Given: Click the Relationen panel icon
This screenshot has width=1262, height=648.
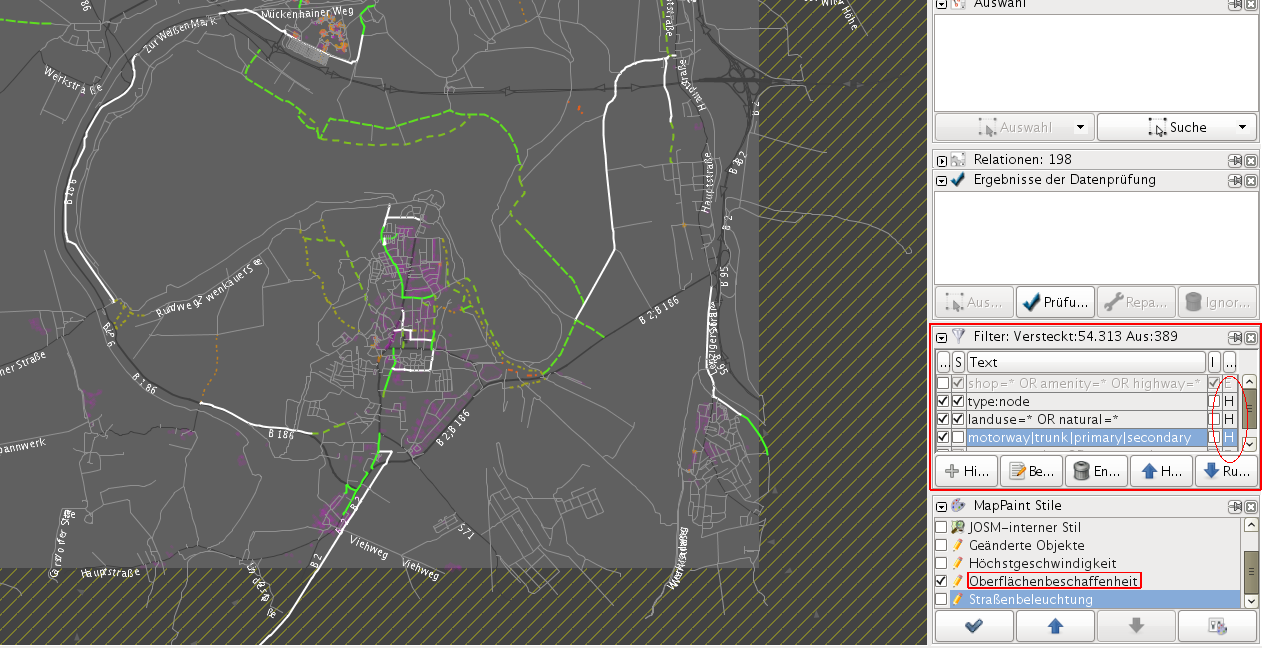Looking at the screenshot, I should 958,160.
